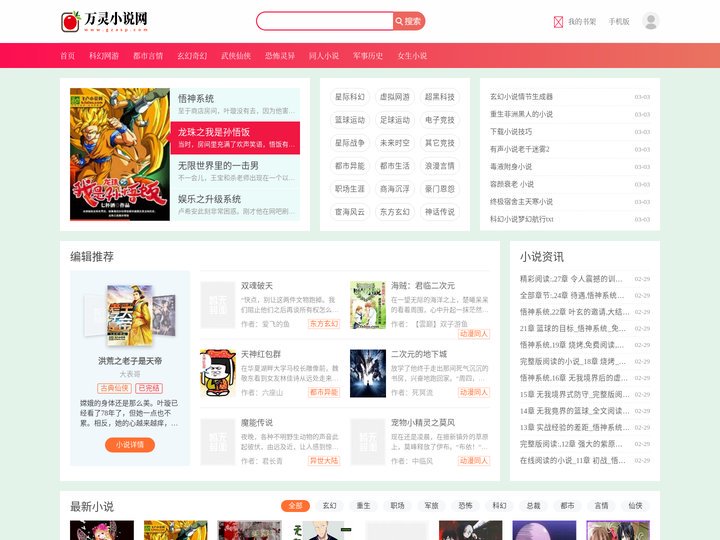Open article 重生非洲黑人的小说
This screenshot has height=540, width=720.
[521, 114]
